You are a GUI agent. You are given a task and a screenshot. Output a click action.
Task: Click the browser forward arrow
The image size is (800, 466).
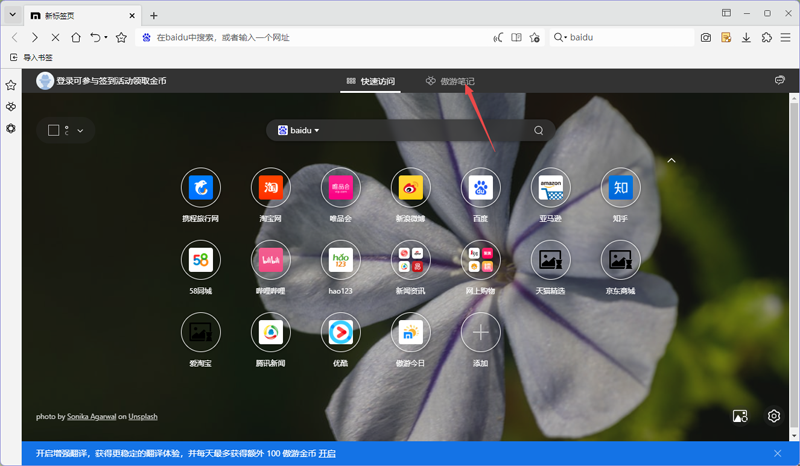[x=35, y=37]
